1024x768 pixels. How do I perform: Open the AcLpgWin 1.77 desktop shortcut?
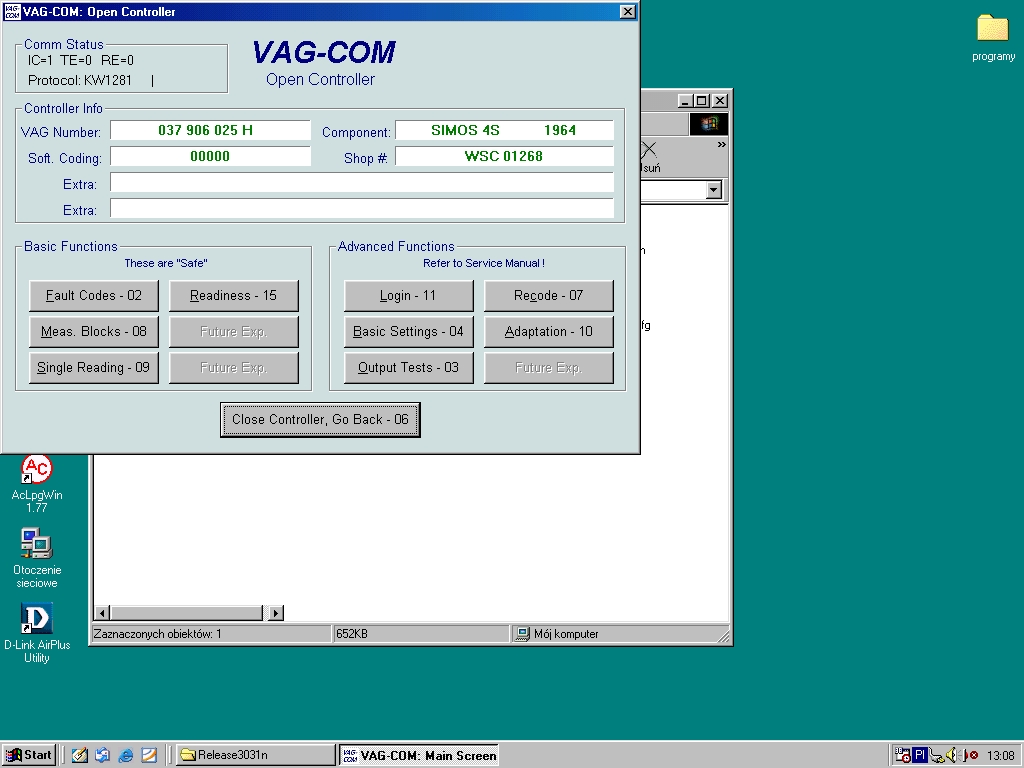37,469
